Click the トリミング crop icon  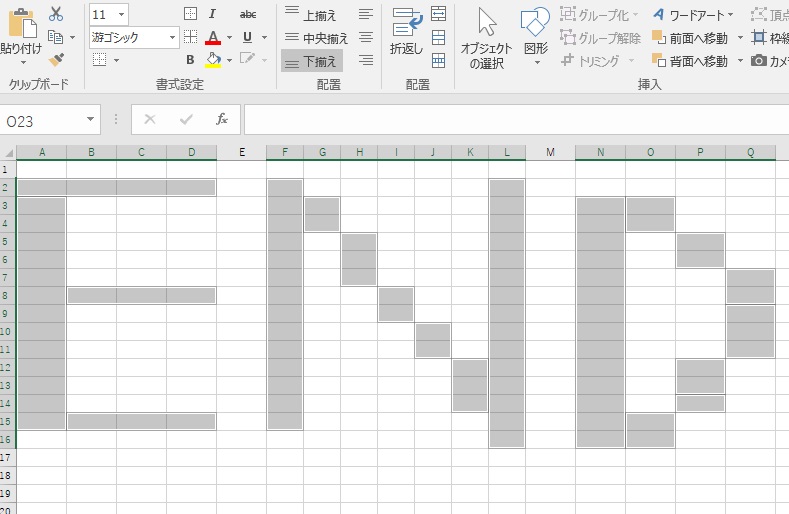click(x=567, y=60)
